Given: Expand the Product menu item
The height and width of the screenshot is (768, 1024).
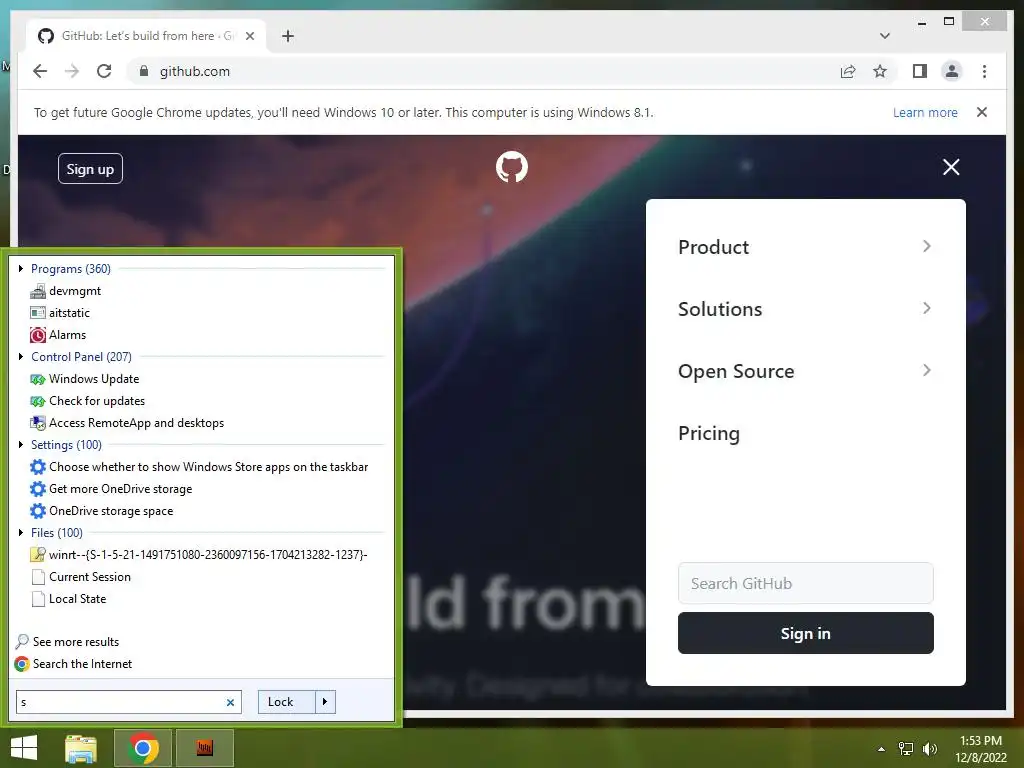Looking at the screenshot, I should click(805, 247).
